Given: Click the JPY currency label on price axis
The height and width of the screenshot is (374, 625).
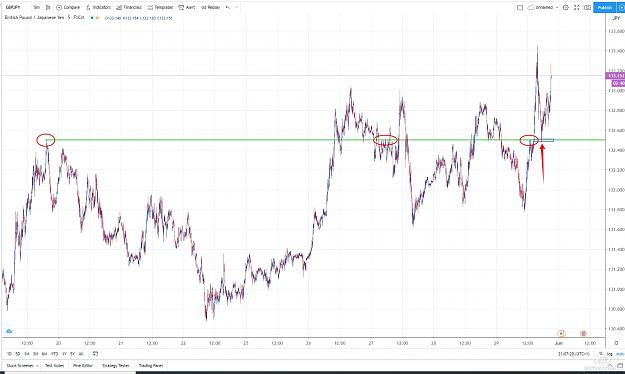Looking at the screenshot, I should pos(616,18).
